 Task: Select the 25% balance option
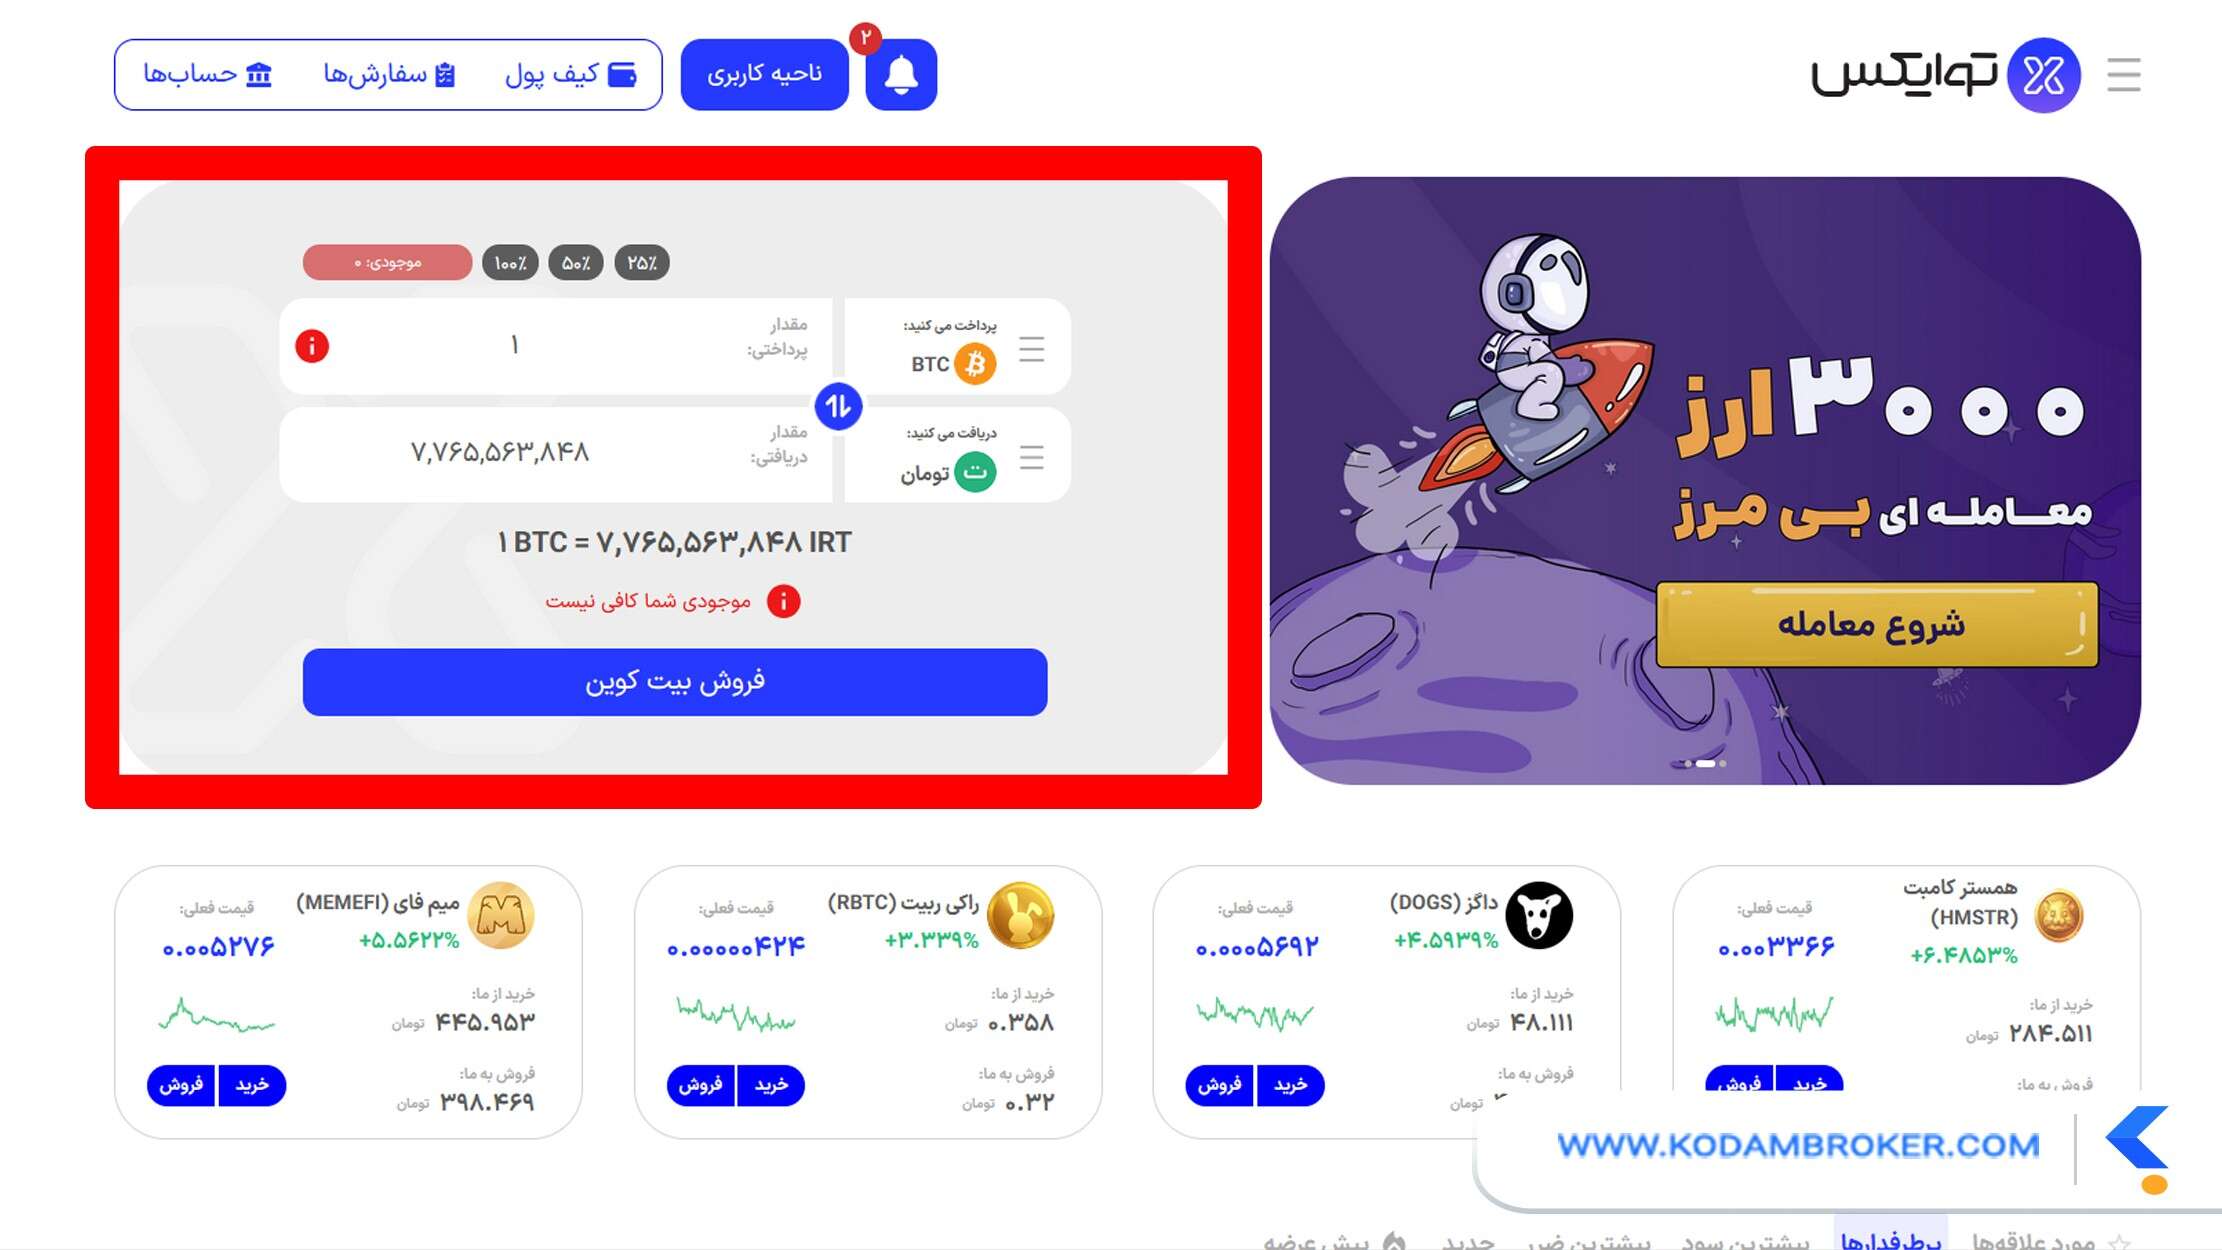coord(642,263)
